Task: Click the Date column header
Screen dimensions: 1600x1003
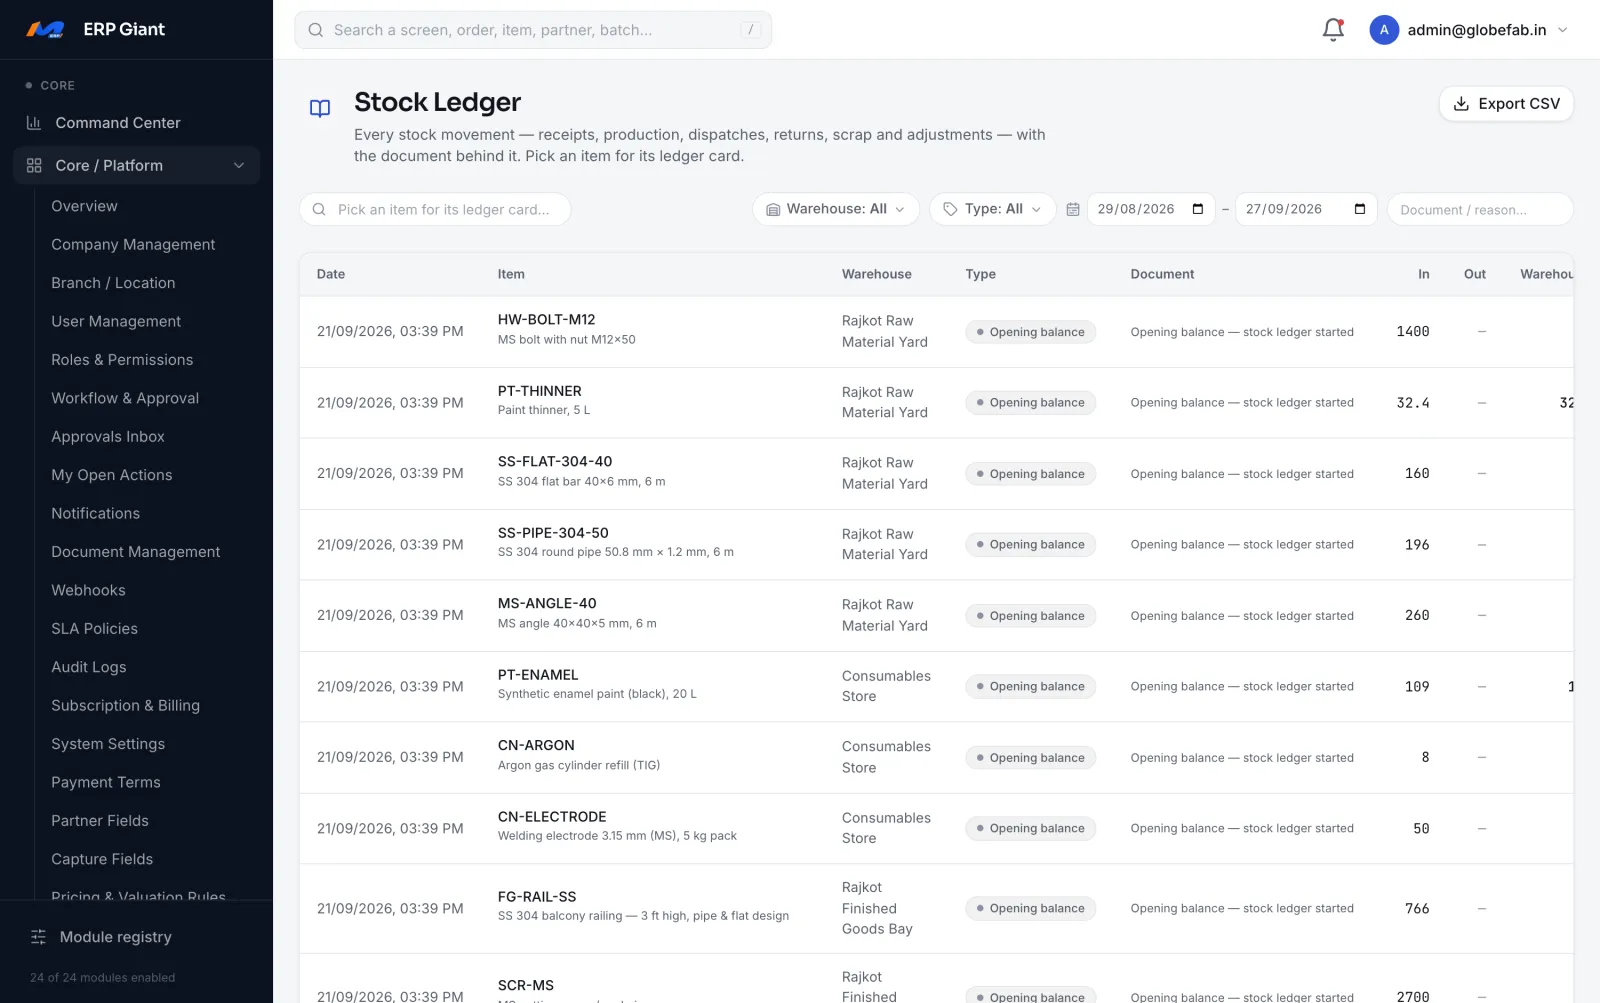Action: 331,274
